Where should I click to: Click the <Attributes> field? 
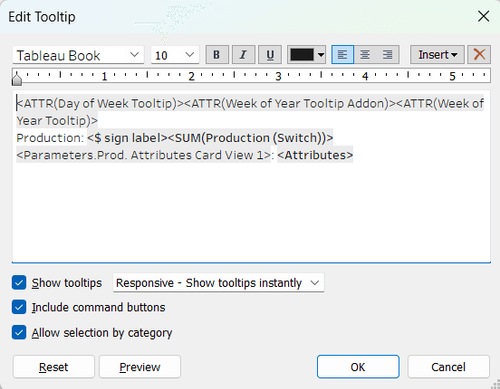(315, 155)
